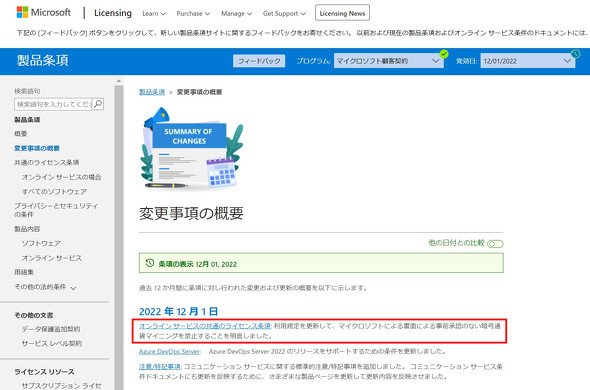Viewport: 590px width, 390px height.
Task: Open the Get Support menu
Action: (284, 14)
